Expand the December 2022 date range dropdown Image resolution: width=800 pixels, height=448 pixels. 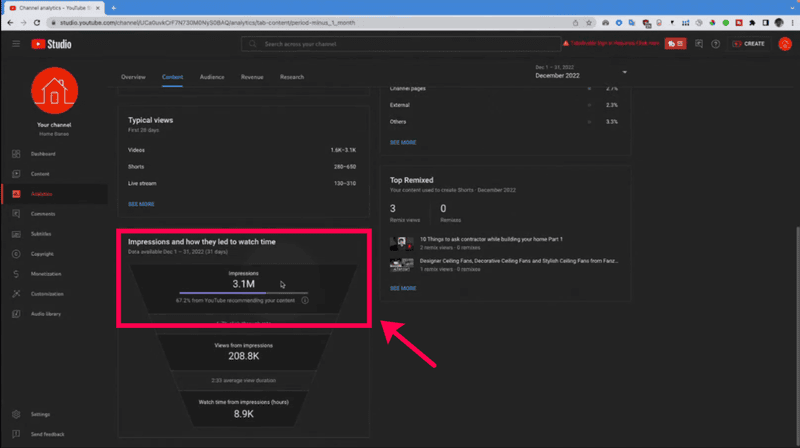point(625,72)
